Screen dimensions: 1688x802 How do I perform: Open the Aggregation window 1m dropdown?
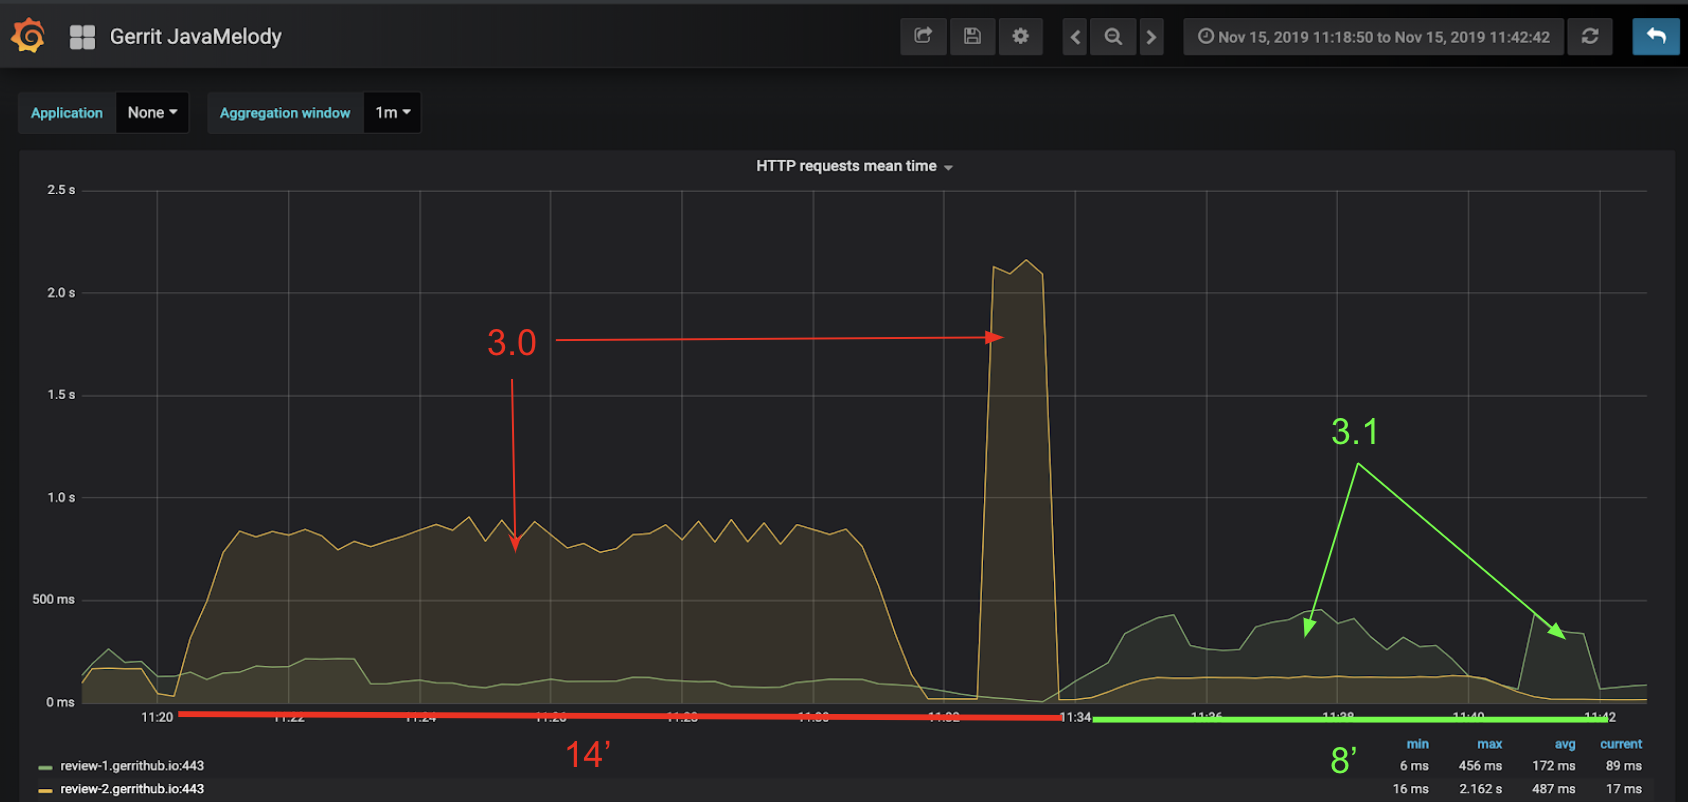392,113
